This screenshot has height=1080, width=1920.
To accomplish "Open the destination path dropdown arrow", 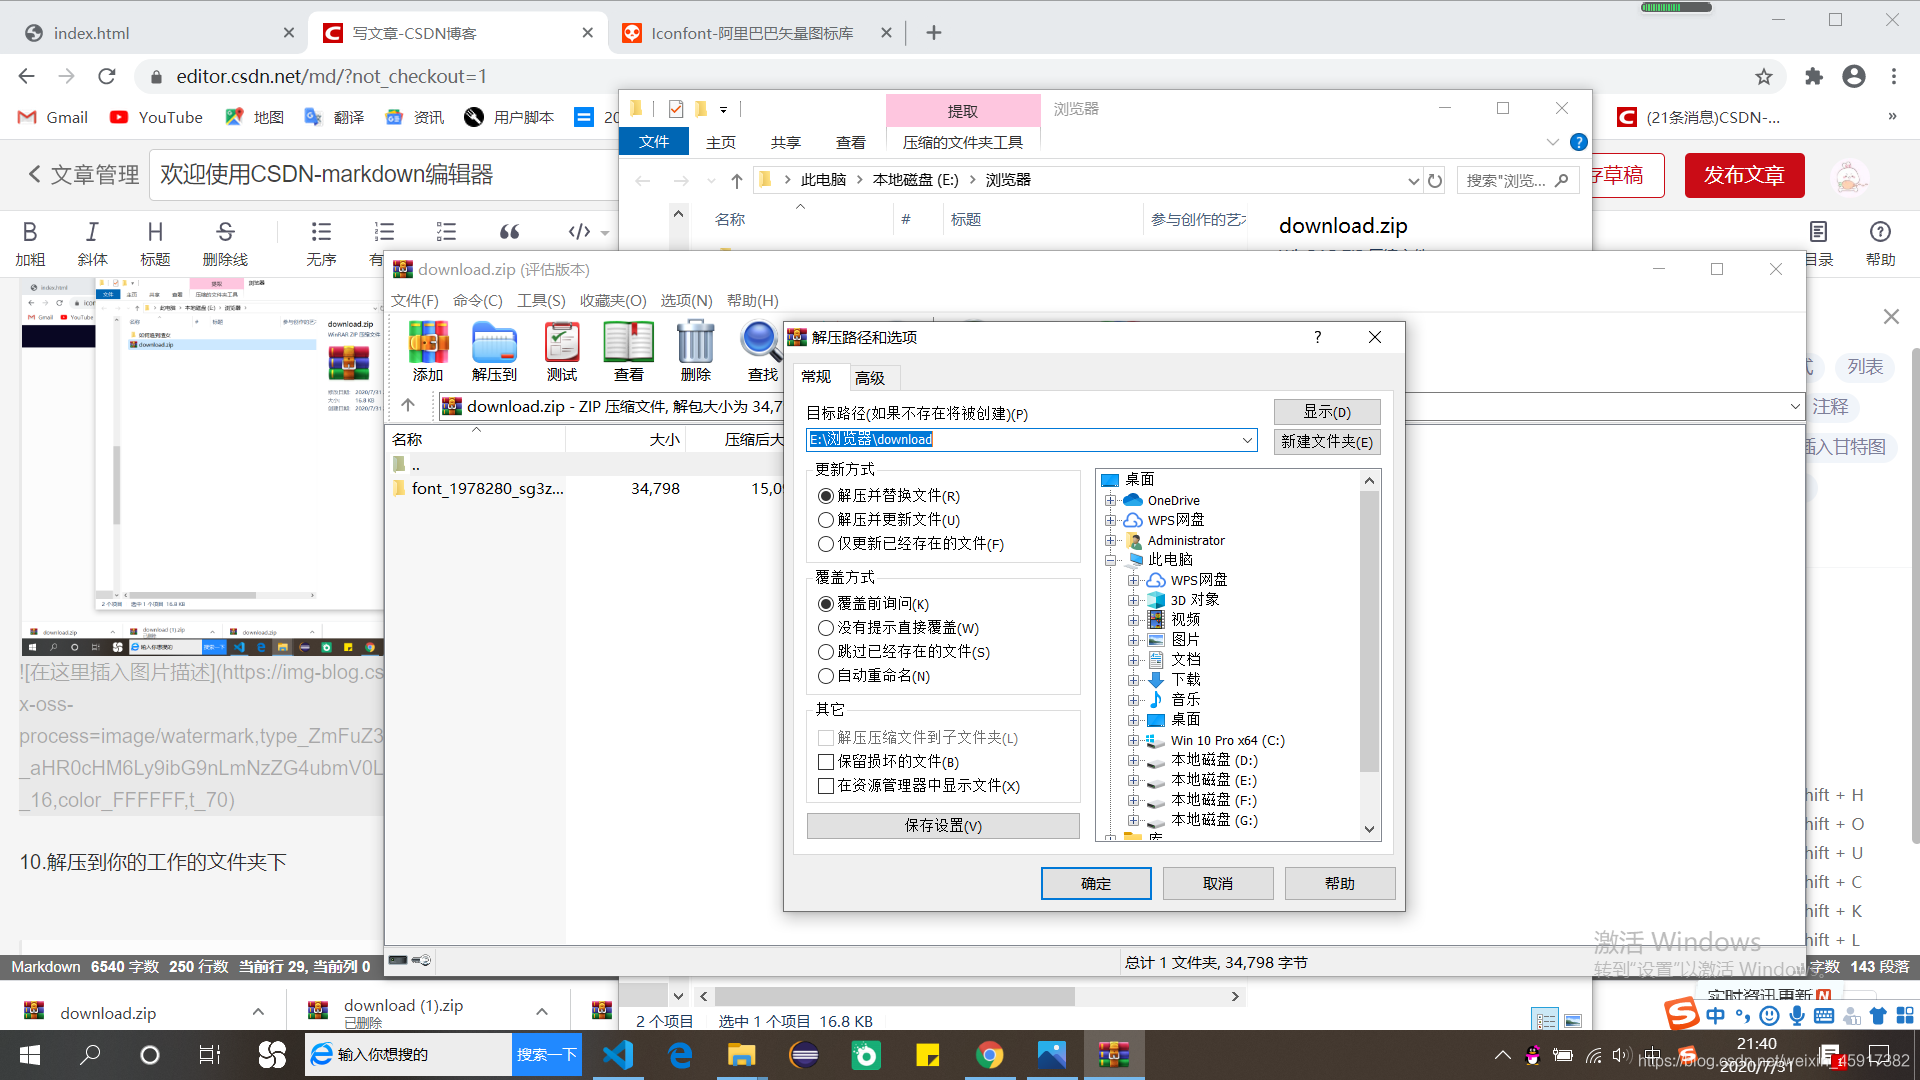I will click(1247, 440).
